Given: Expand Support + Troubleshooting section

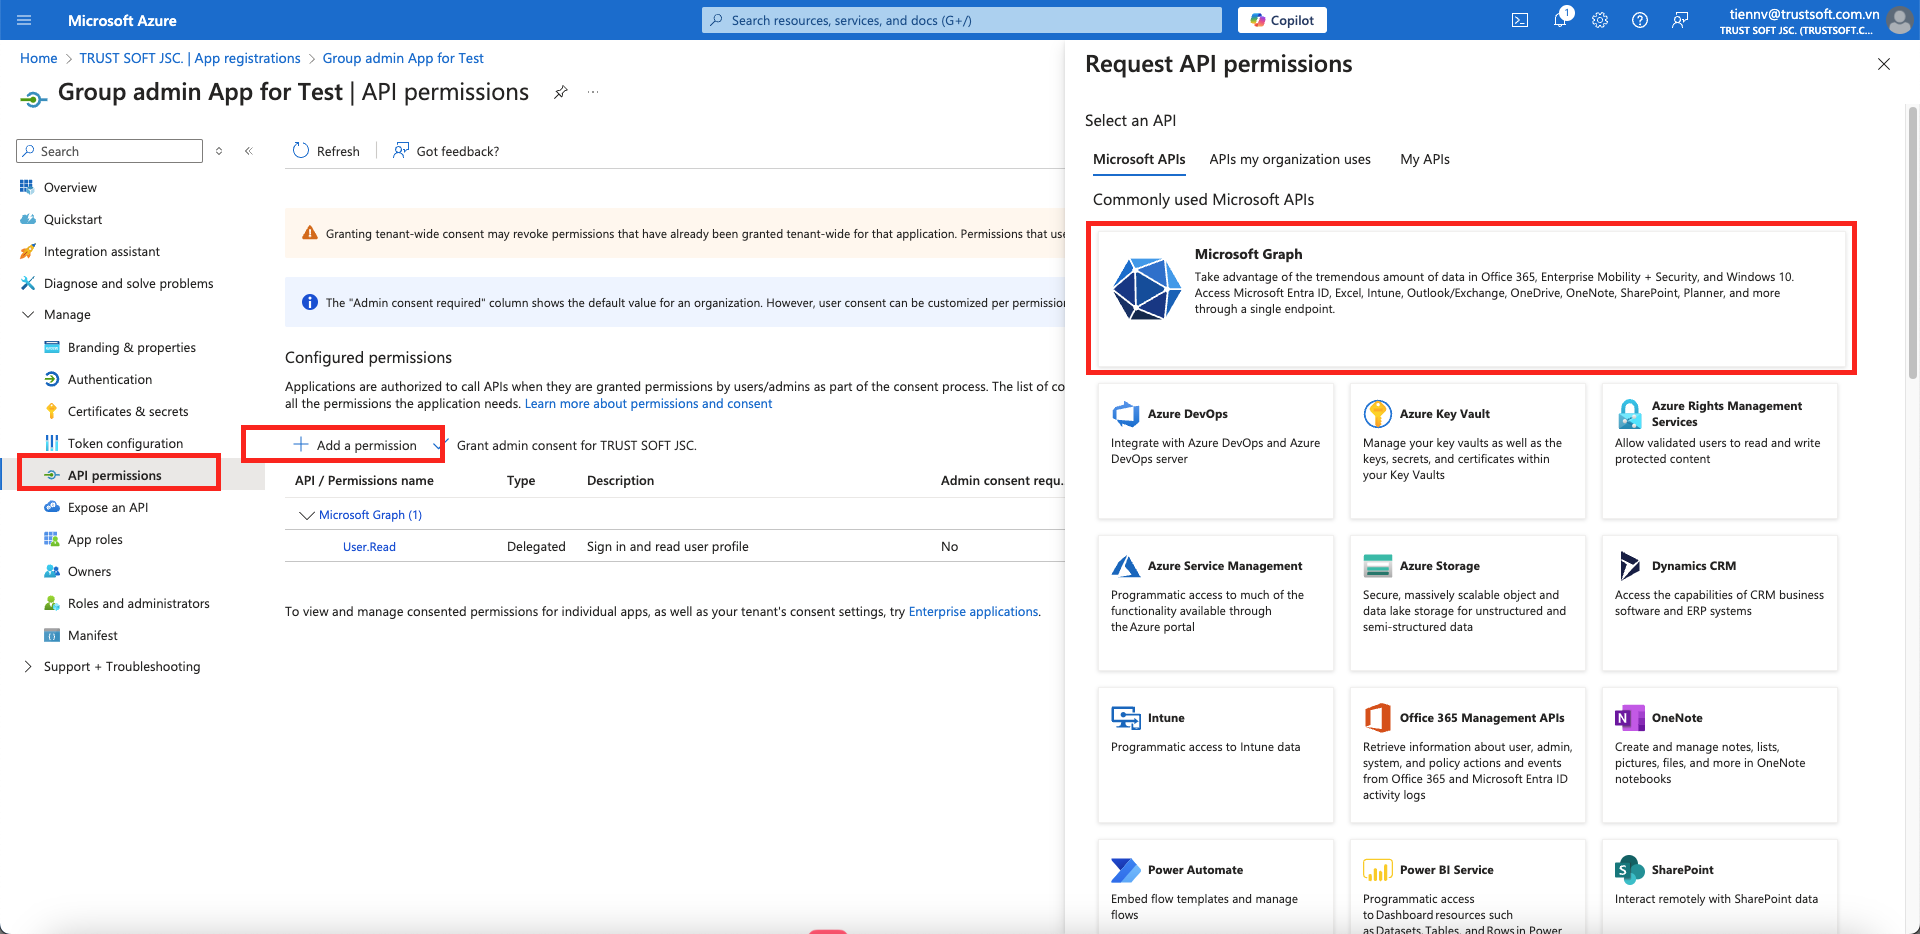Looking at the screenshot, I should tap(27, 666).
